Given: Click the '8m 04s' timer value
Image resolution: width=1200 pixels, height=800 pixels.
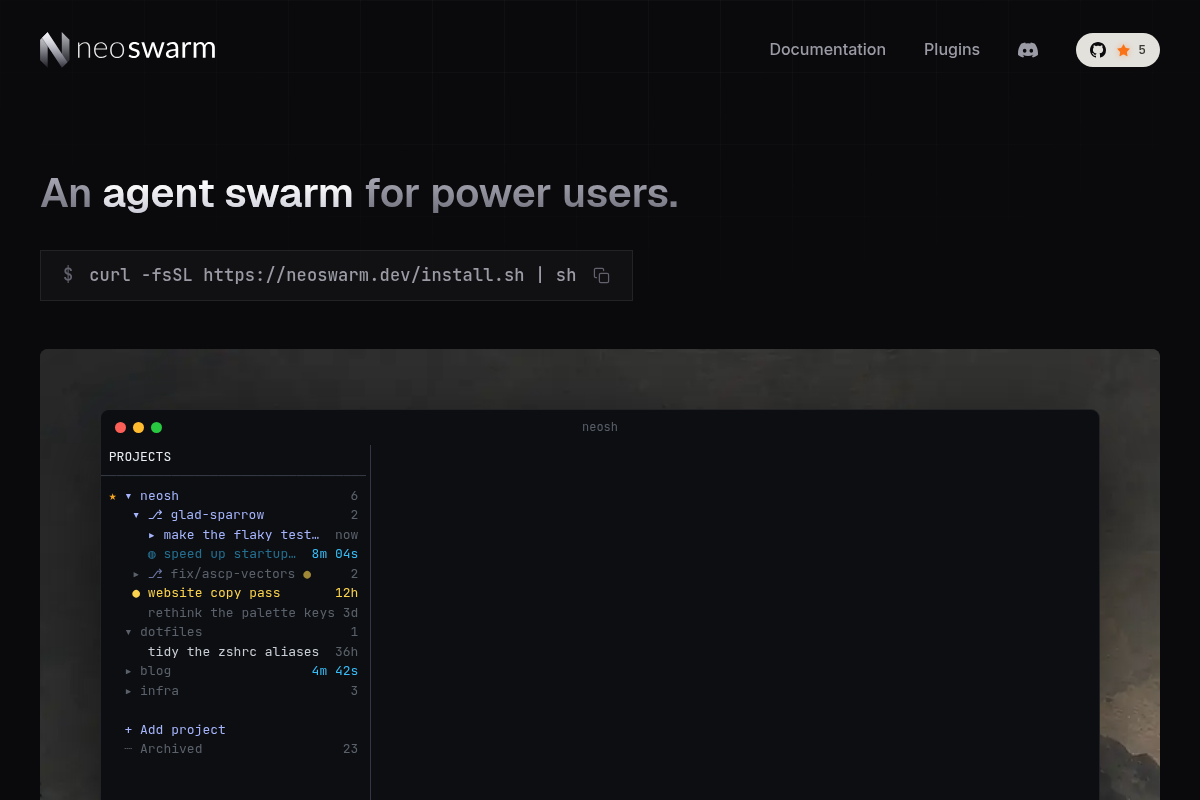Looking at the screenshot, I should coord(335,554).
